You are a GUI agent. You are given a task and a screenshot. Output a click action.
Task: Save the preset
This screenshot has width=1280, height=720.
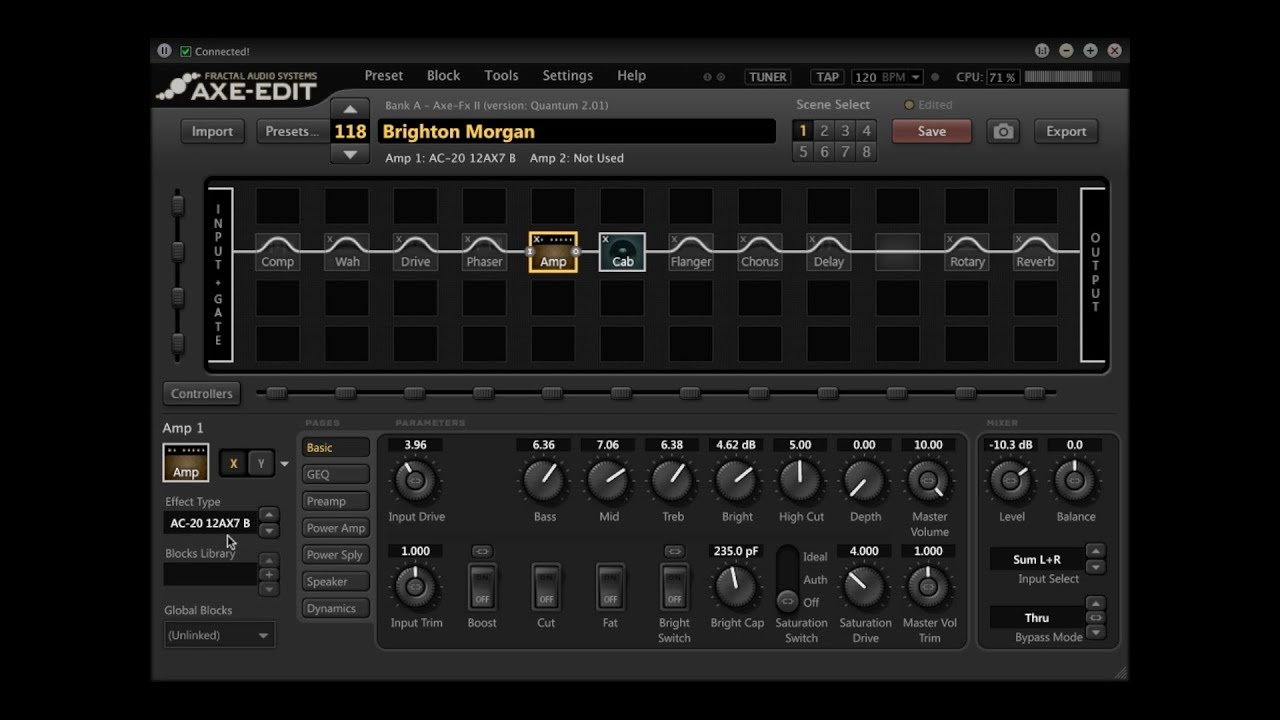click(x=932, y=131)
